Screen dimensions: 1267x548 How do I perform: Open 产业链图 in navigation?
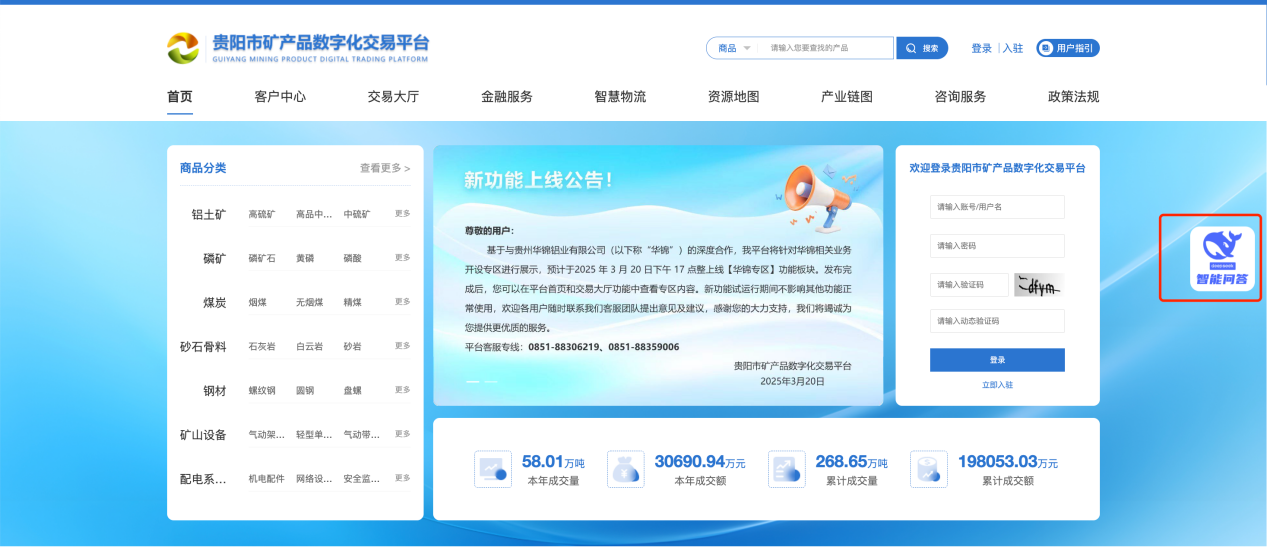click(x=847, y=97)
